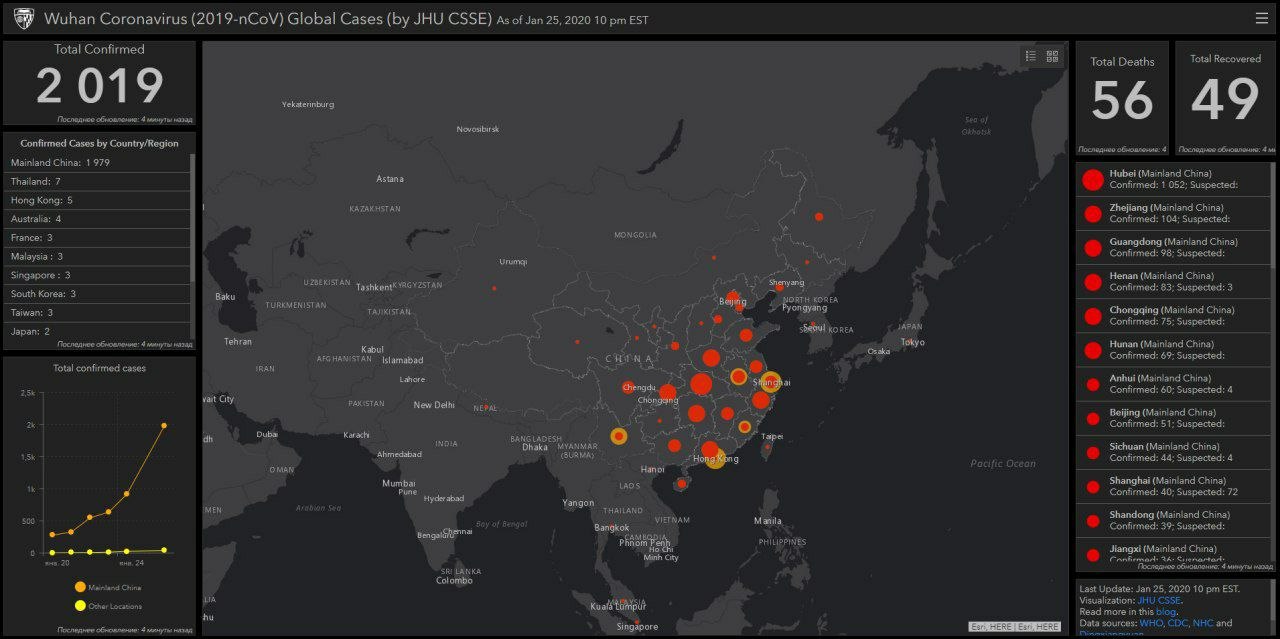Open the blog link
The image size is (1280, 639).
pos(1166,611)
